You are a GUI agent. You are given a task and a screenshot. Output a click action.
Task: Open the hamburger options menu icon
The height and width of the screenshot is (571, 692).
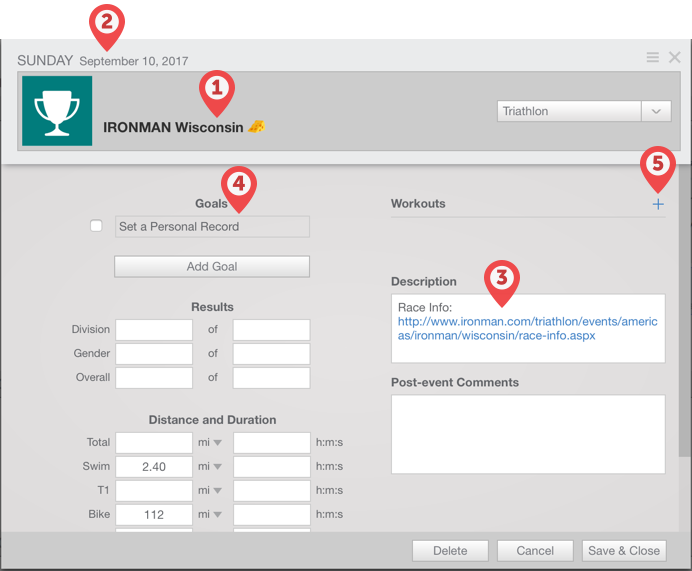coord(653,57)
